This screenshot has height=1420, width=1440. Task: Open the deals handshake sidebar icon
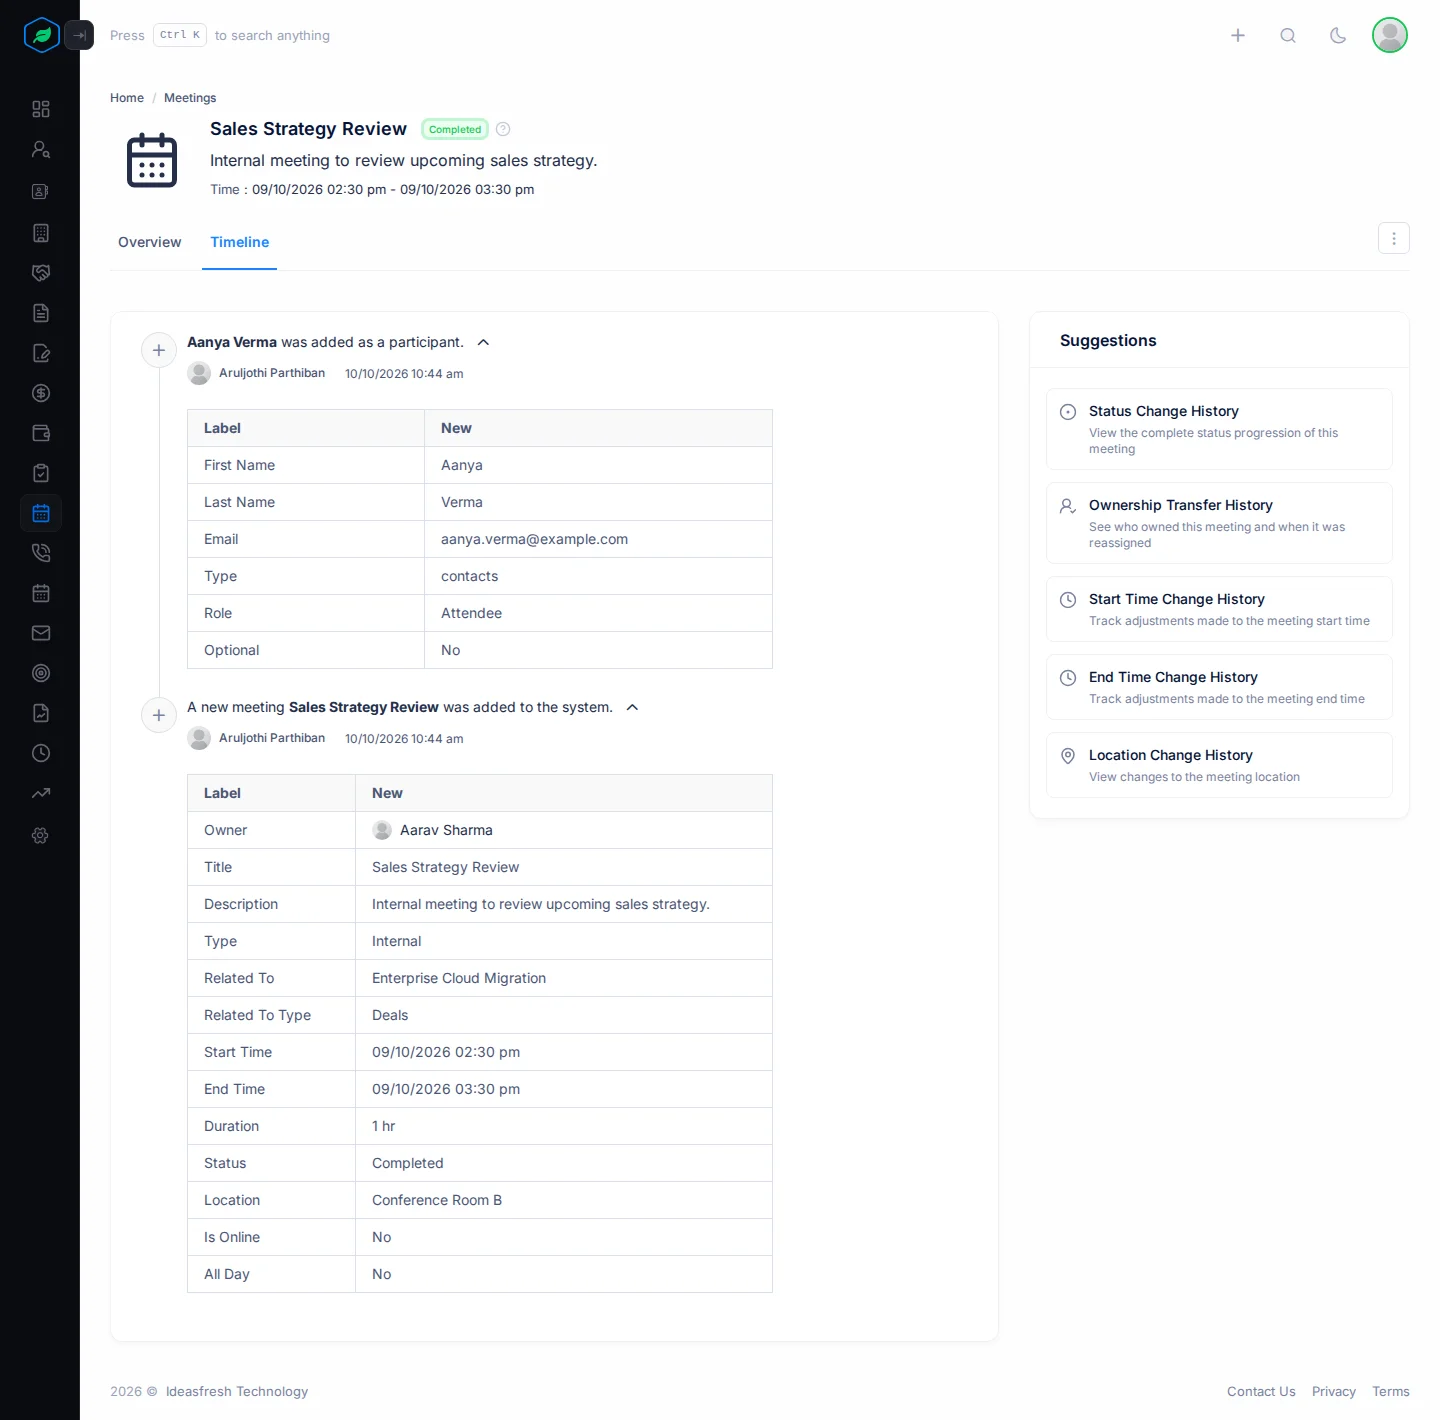click(x=41, y=273)
